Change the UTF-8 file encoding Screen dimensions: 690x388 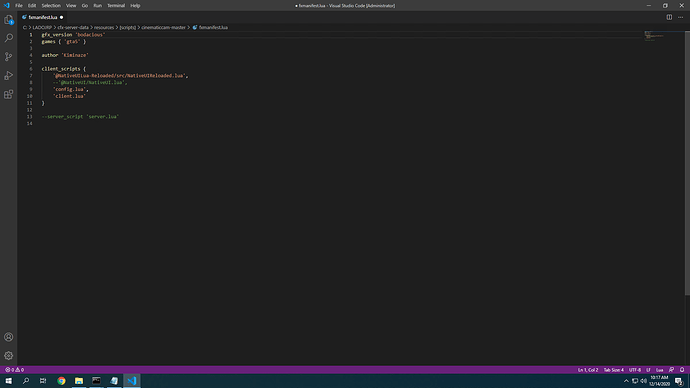[x=635, y=370]
